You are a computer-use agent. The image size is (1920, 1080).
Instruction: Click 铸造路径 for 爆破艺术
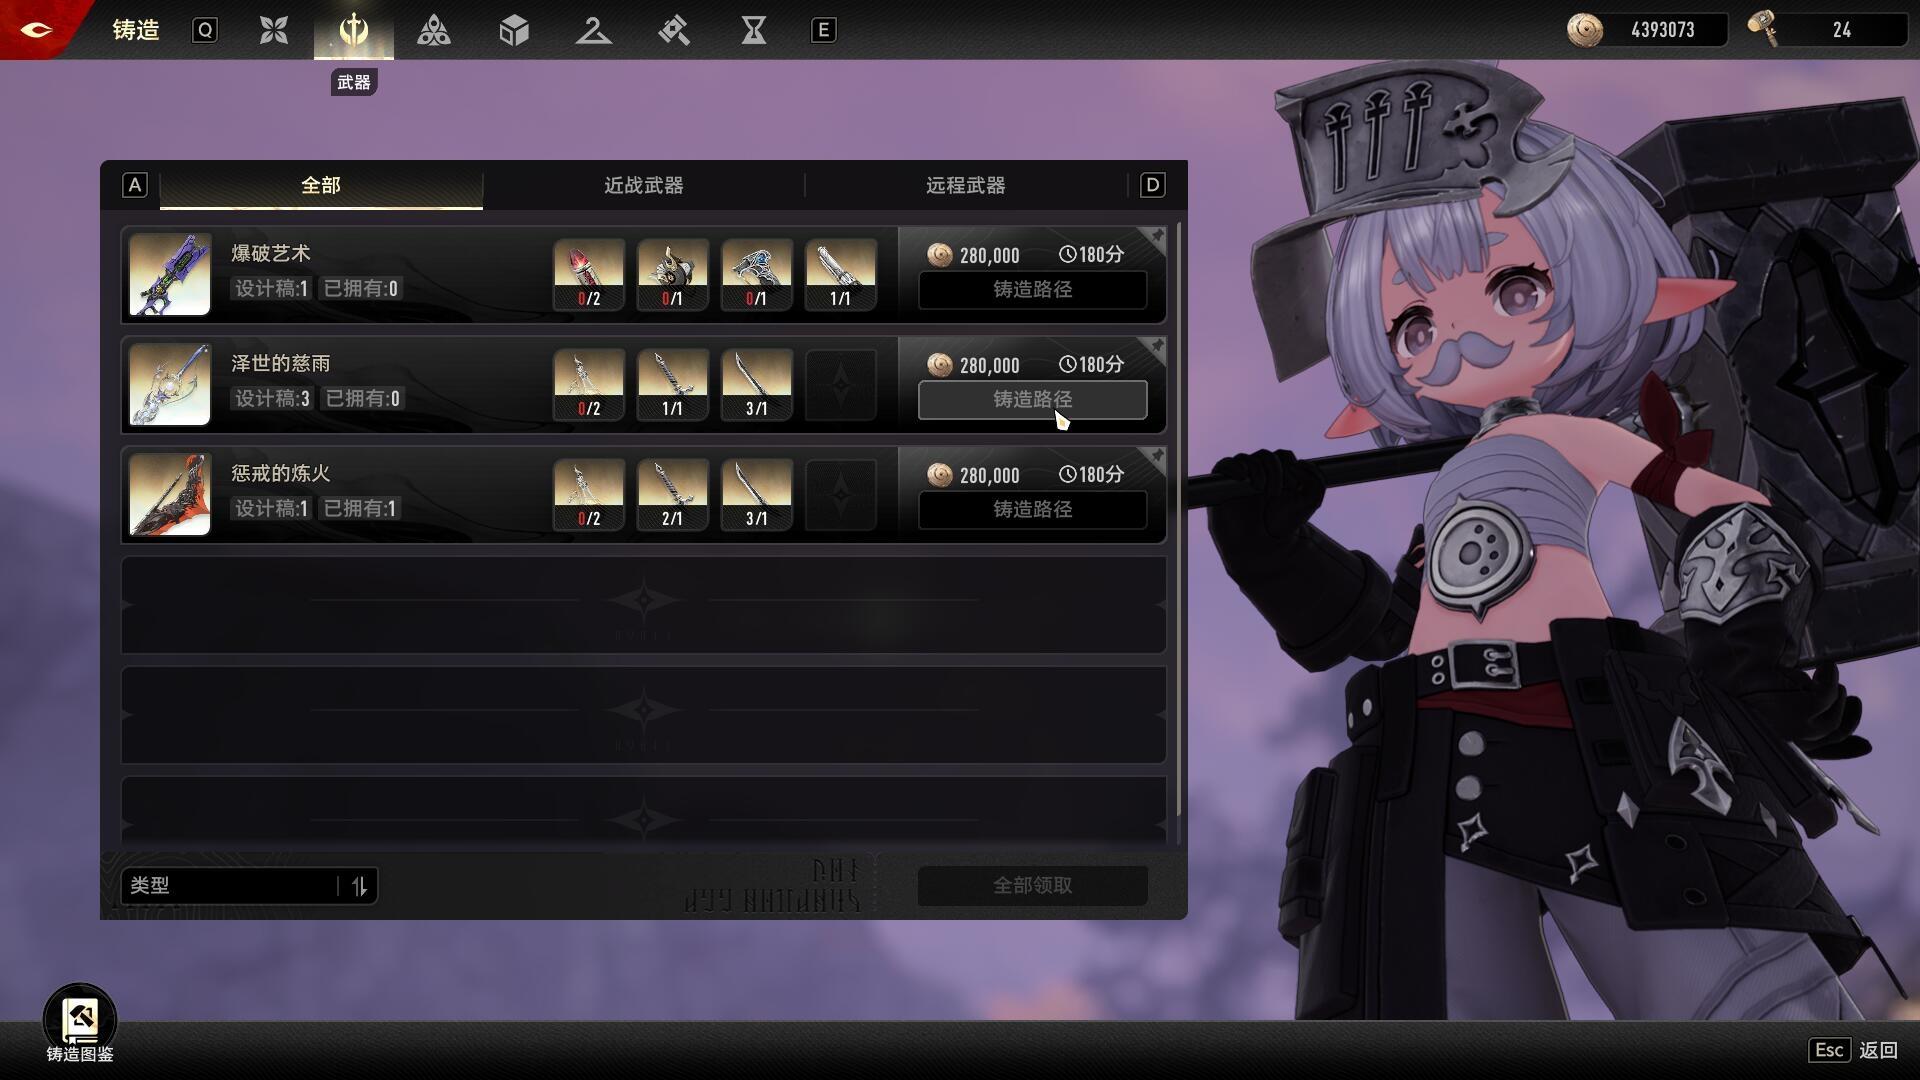[x=1032, y=290]
